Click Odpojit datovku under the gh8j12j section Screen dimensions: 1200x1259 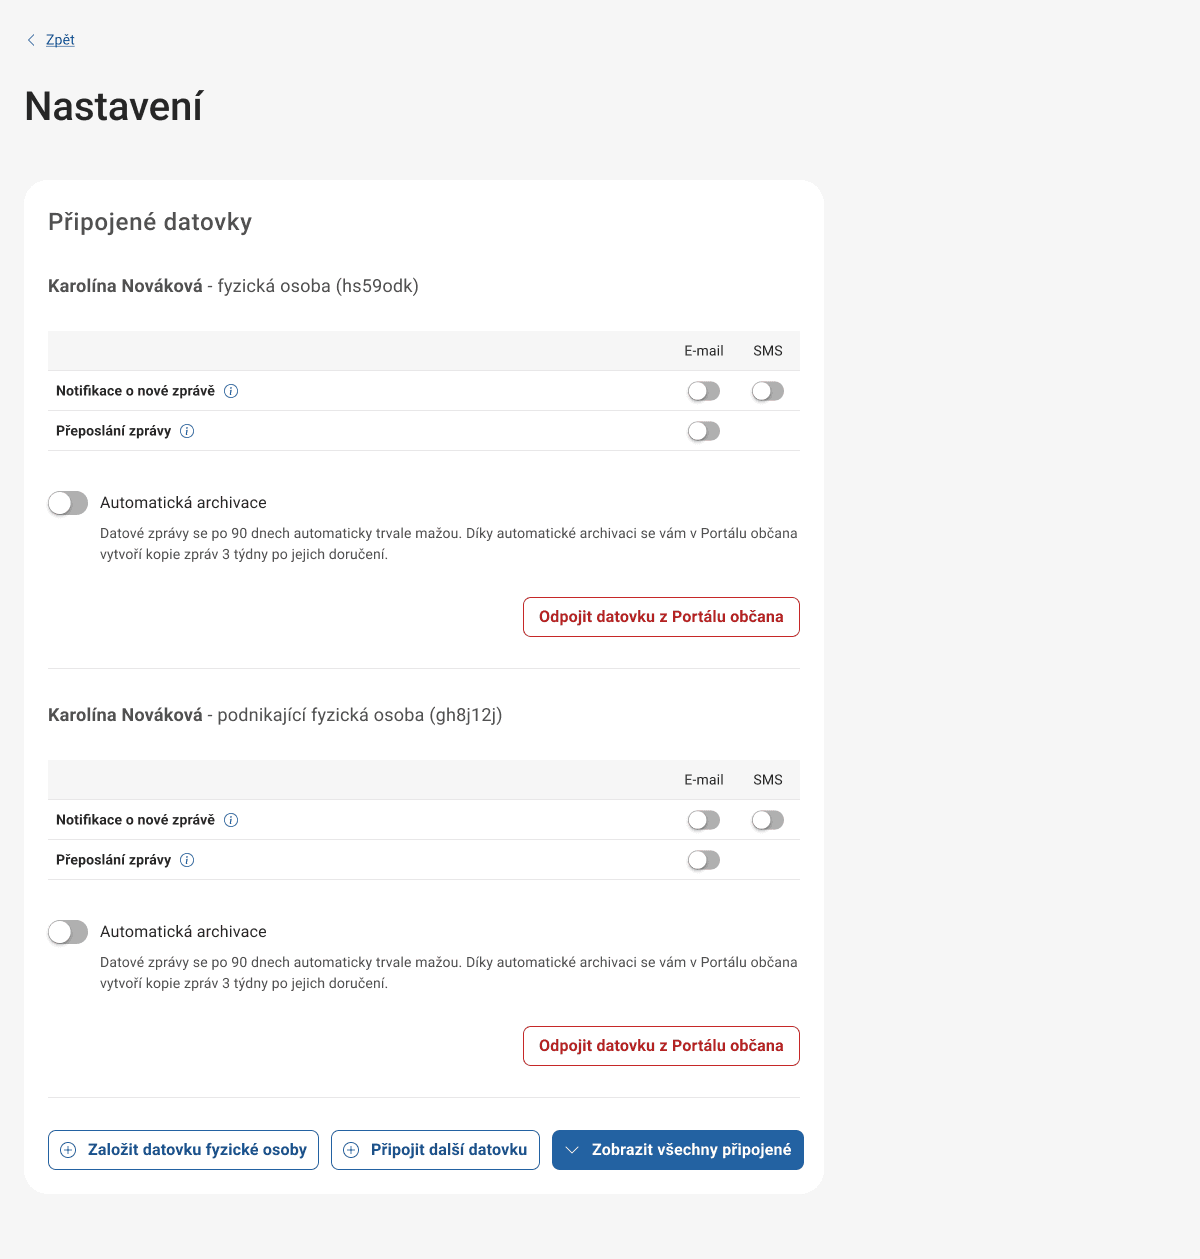660,1045
